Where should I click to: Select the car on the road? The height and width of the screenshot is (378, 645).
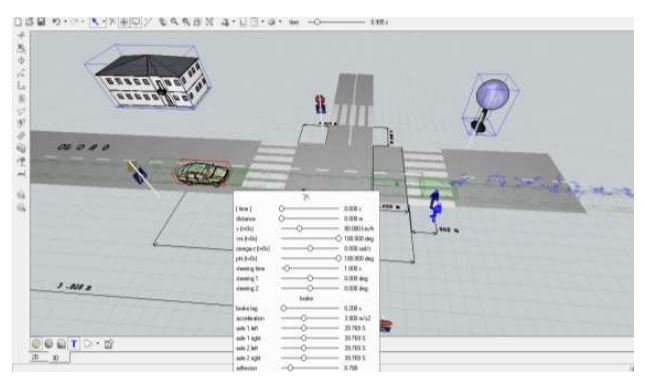pos(202,173)
